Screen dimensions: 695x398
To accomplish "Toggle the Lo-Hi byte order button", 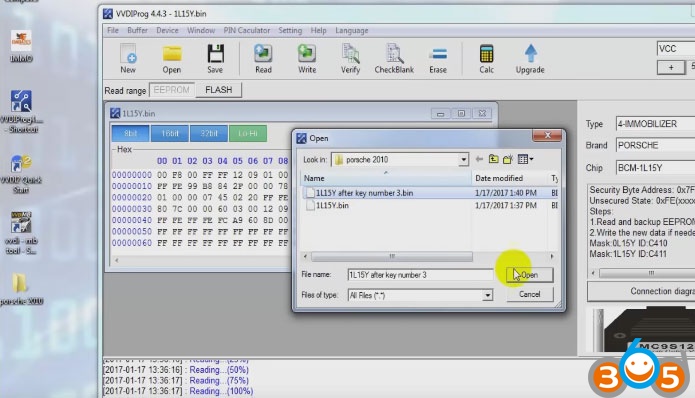I will 248,133.
